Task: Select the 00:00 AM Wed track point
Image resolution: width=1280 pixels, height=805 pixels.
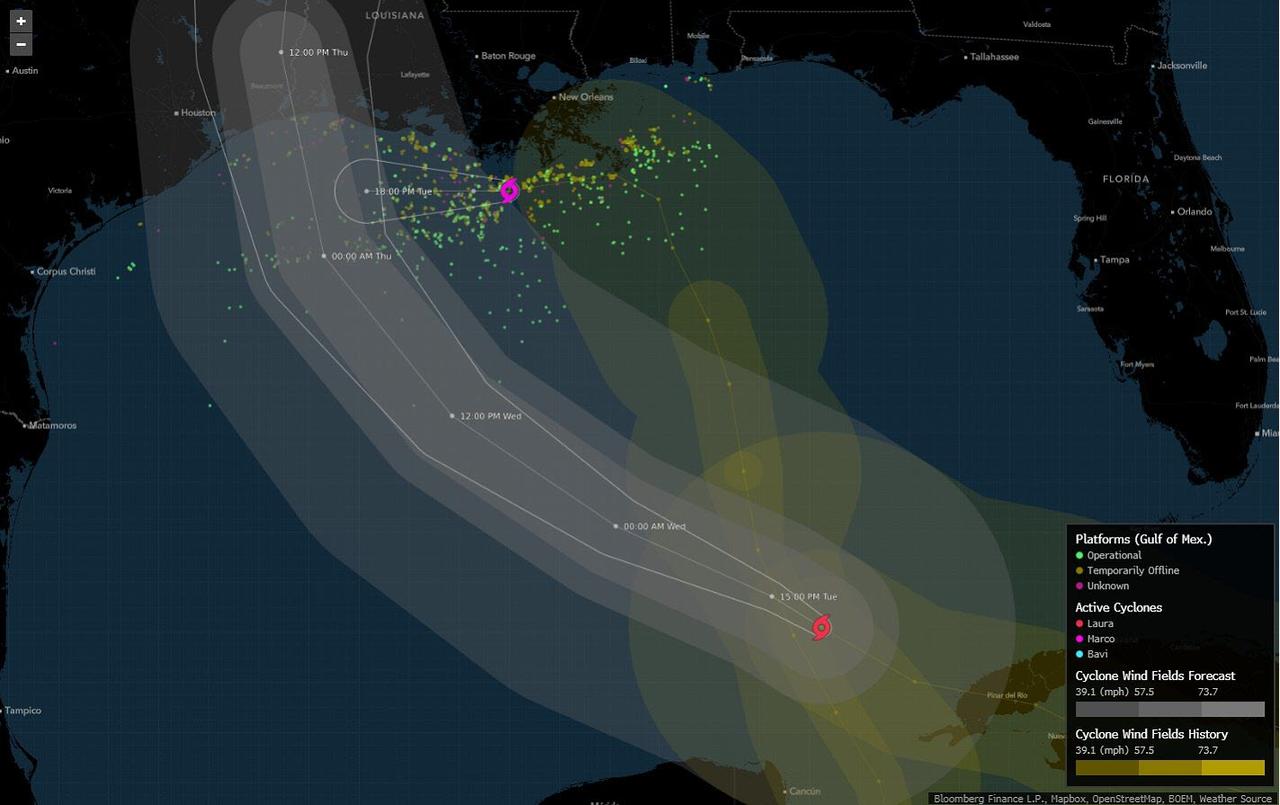Action: click(x=616, y=526)
